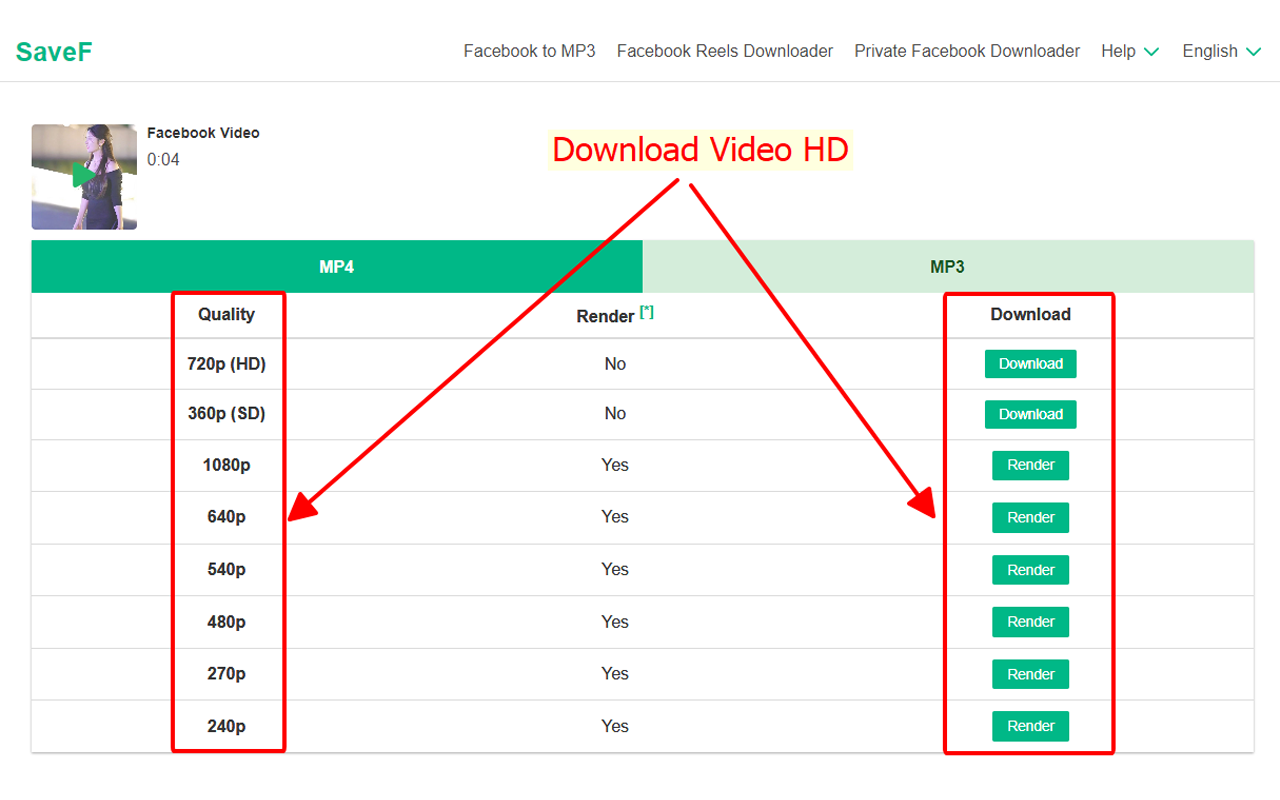
Task: Download the 360p SD video
Action: point(1030,414)
